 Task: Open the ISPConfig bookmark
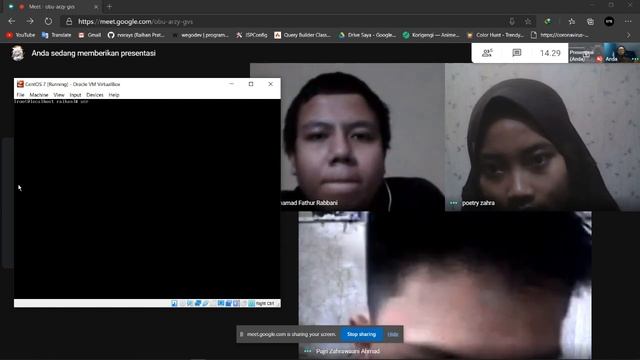(251, 35)
